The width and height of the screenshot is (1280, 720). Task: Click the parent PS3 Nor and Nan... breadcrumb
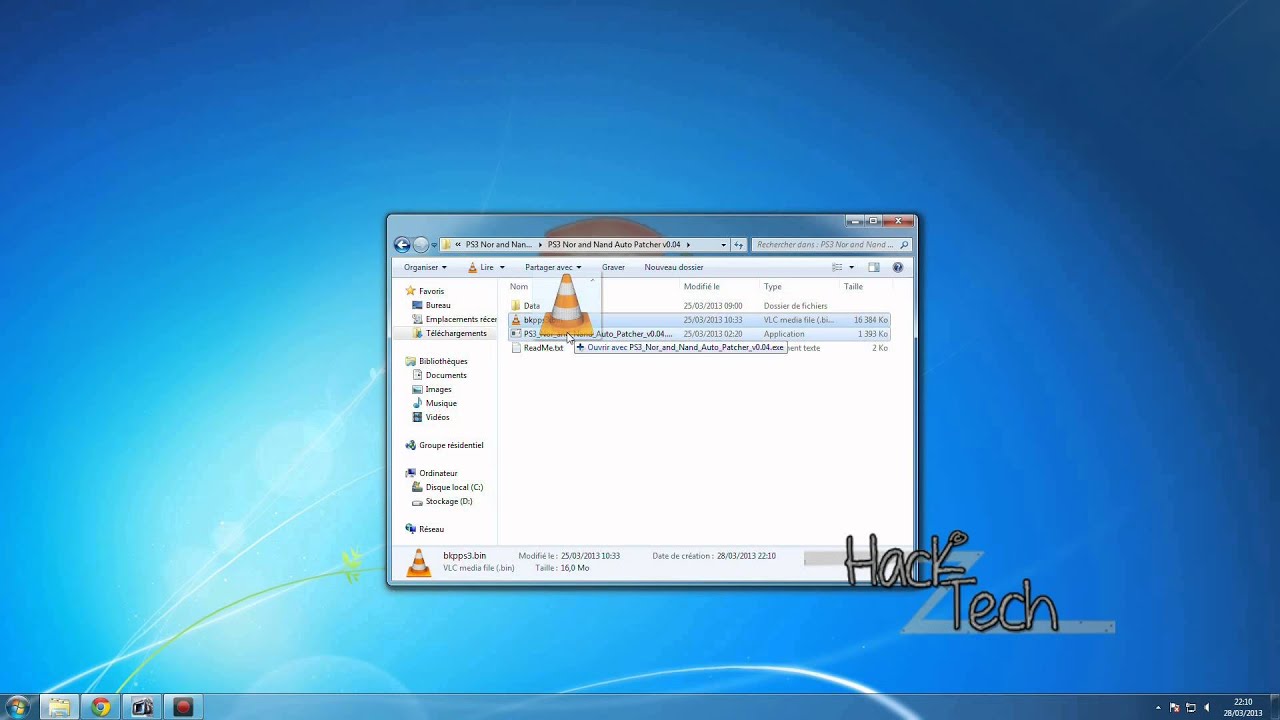tap(498, 244)
